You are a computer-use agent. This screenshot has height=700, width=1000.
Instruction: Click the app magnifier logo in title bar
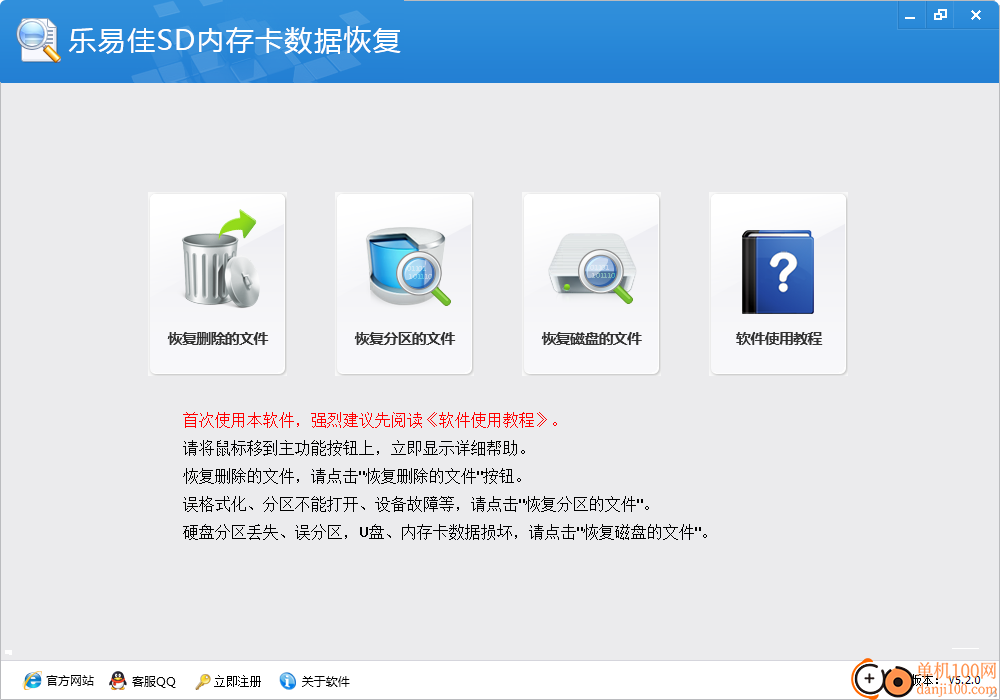click(x=39, y=41)
